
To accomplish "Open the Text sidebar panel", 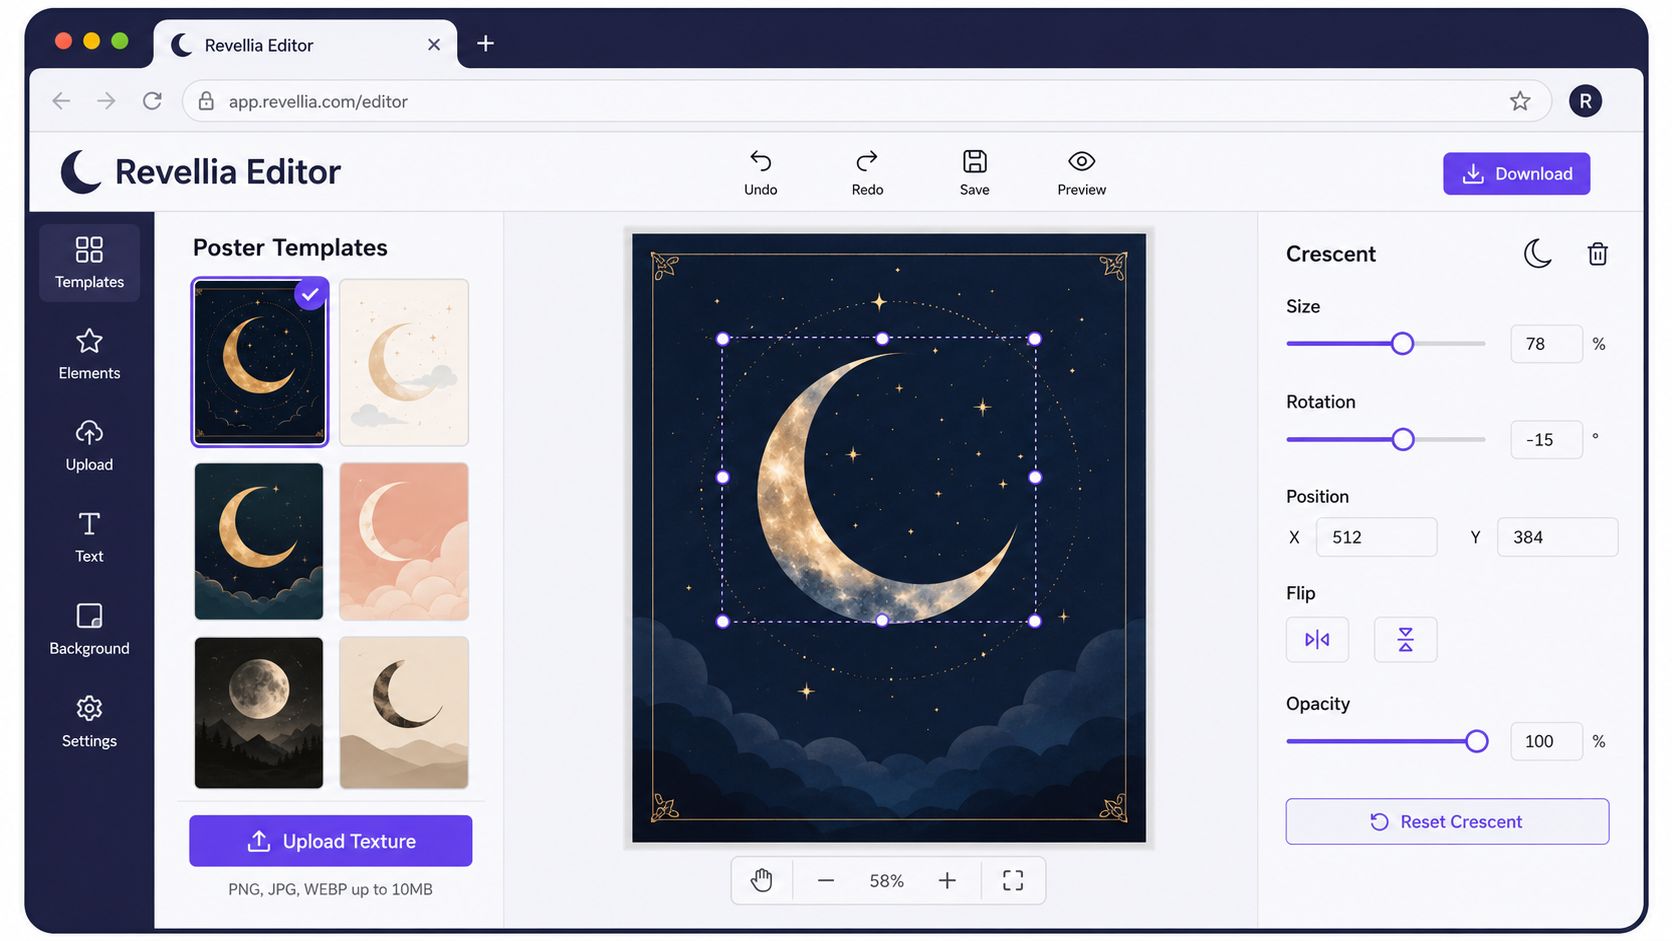I will pyautogui.click(x=89, y=538).
